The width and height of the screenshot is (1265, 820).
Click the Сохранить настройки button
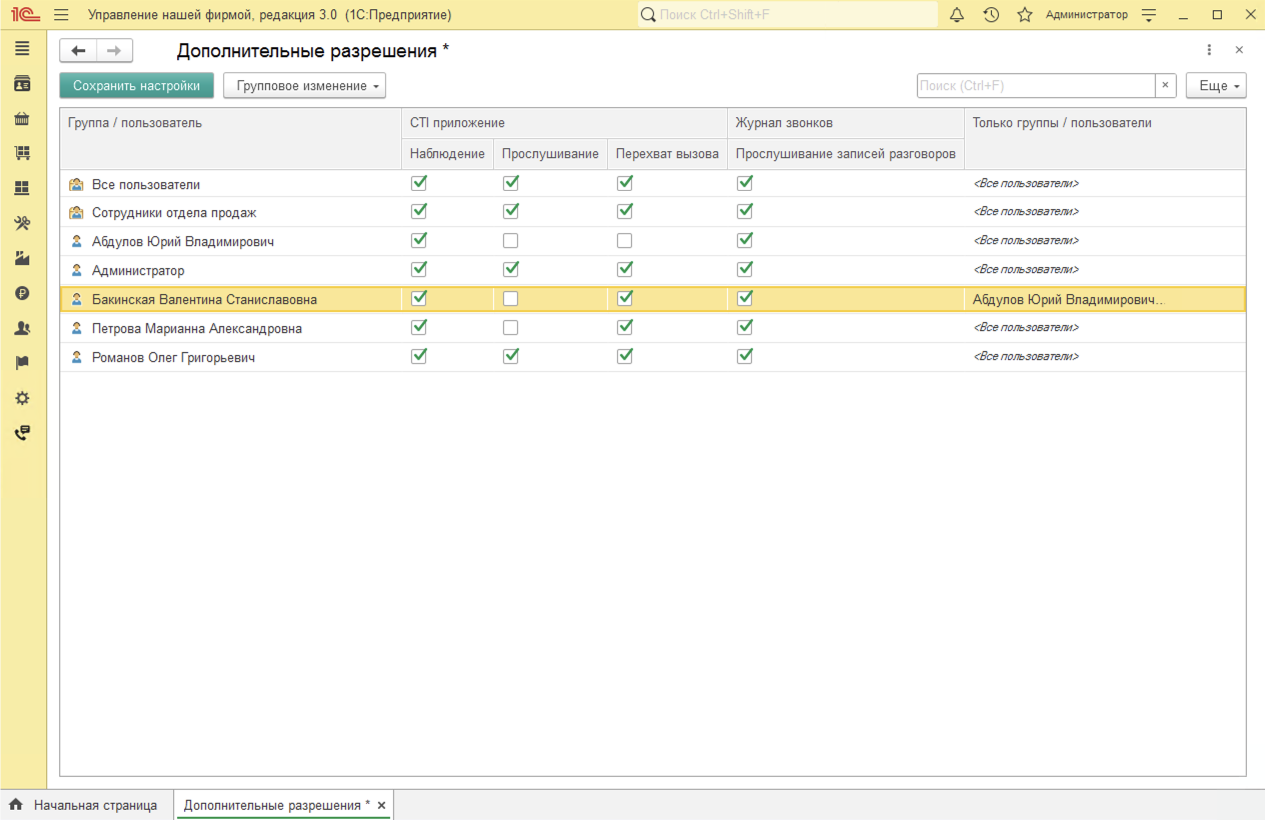(x=136, y=86)
